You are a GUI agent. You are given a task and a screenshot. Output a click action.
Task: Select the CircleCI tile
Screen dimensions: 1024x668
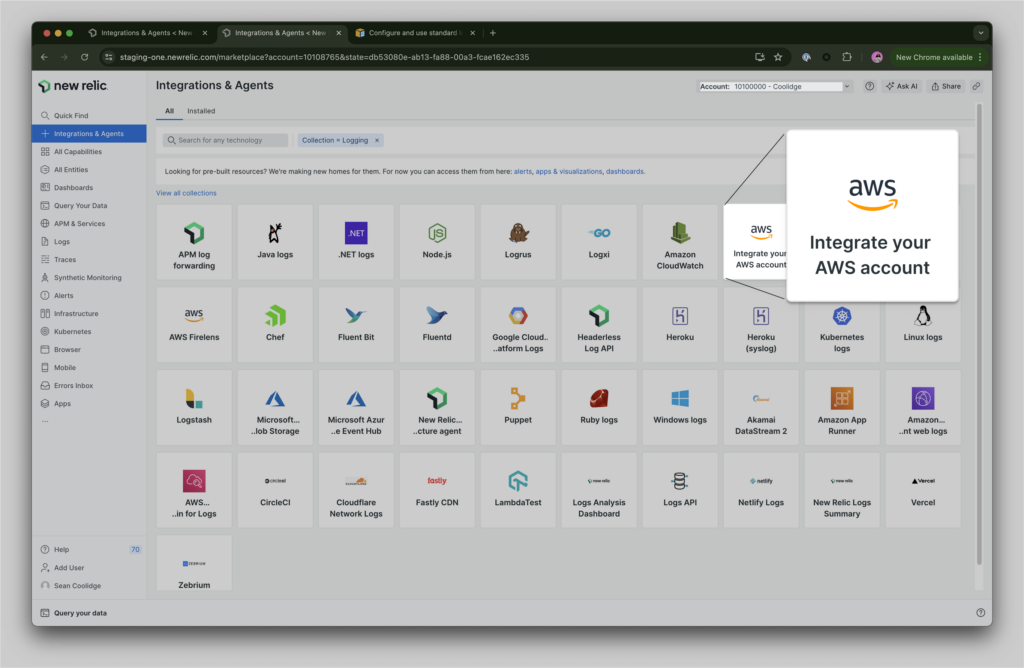click(x=275, y=490)
